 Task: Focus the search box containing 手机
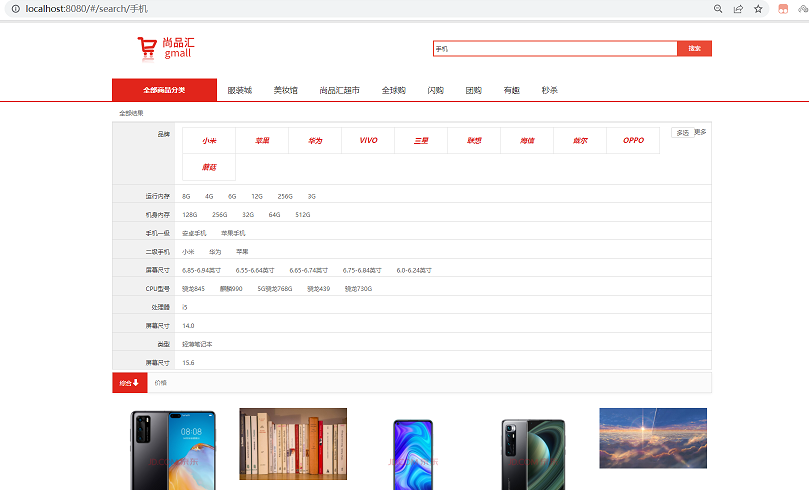(x=555, y=48)
